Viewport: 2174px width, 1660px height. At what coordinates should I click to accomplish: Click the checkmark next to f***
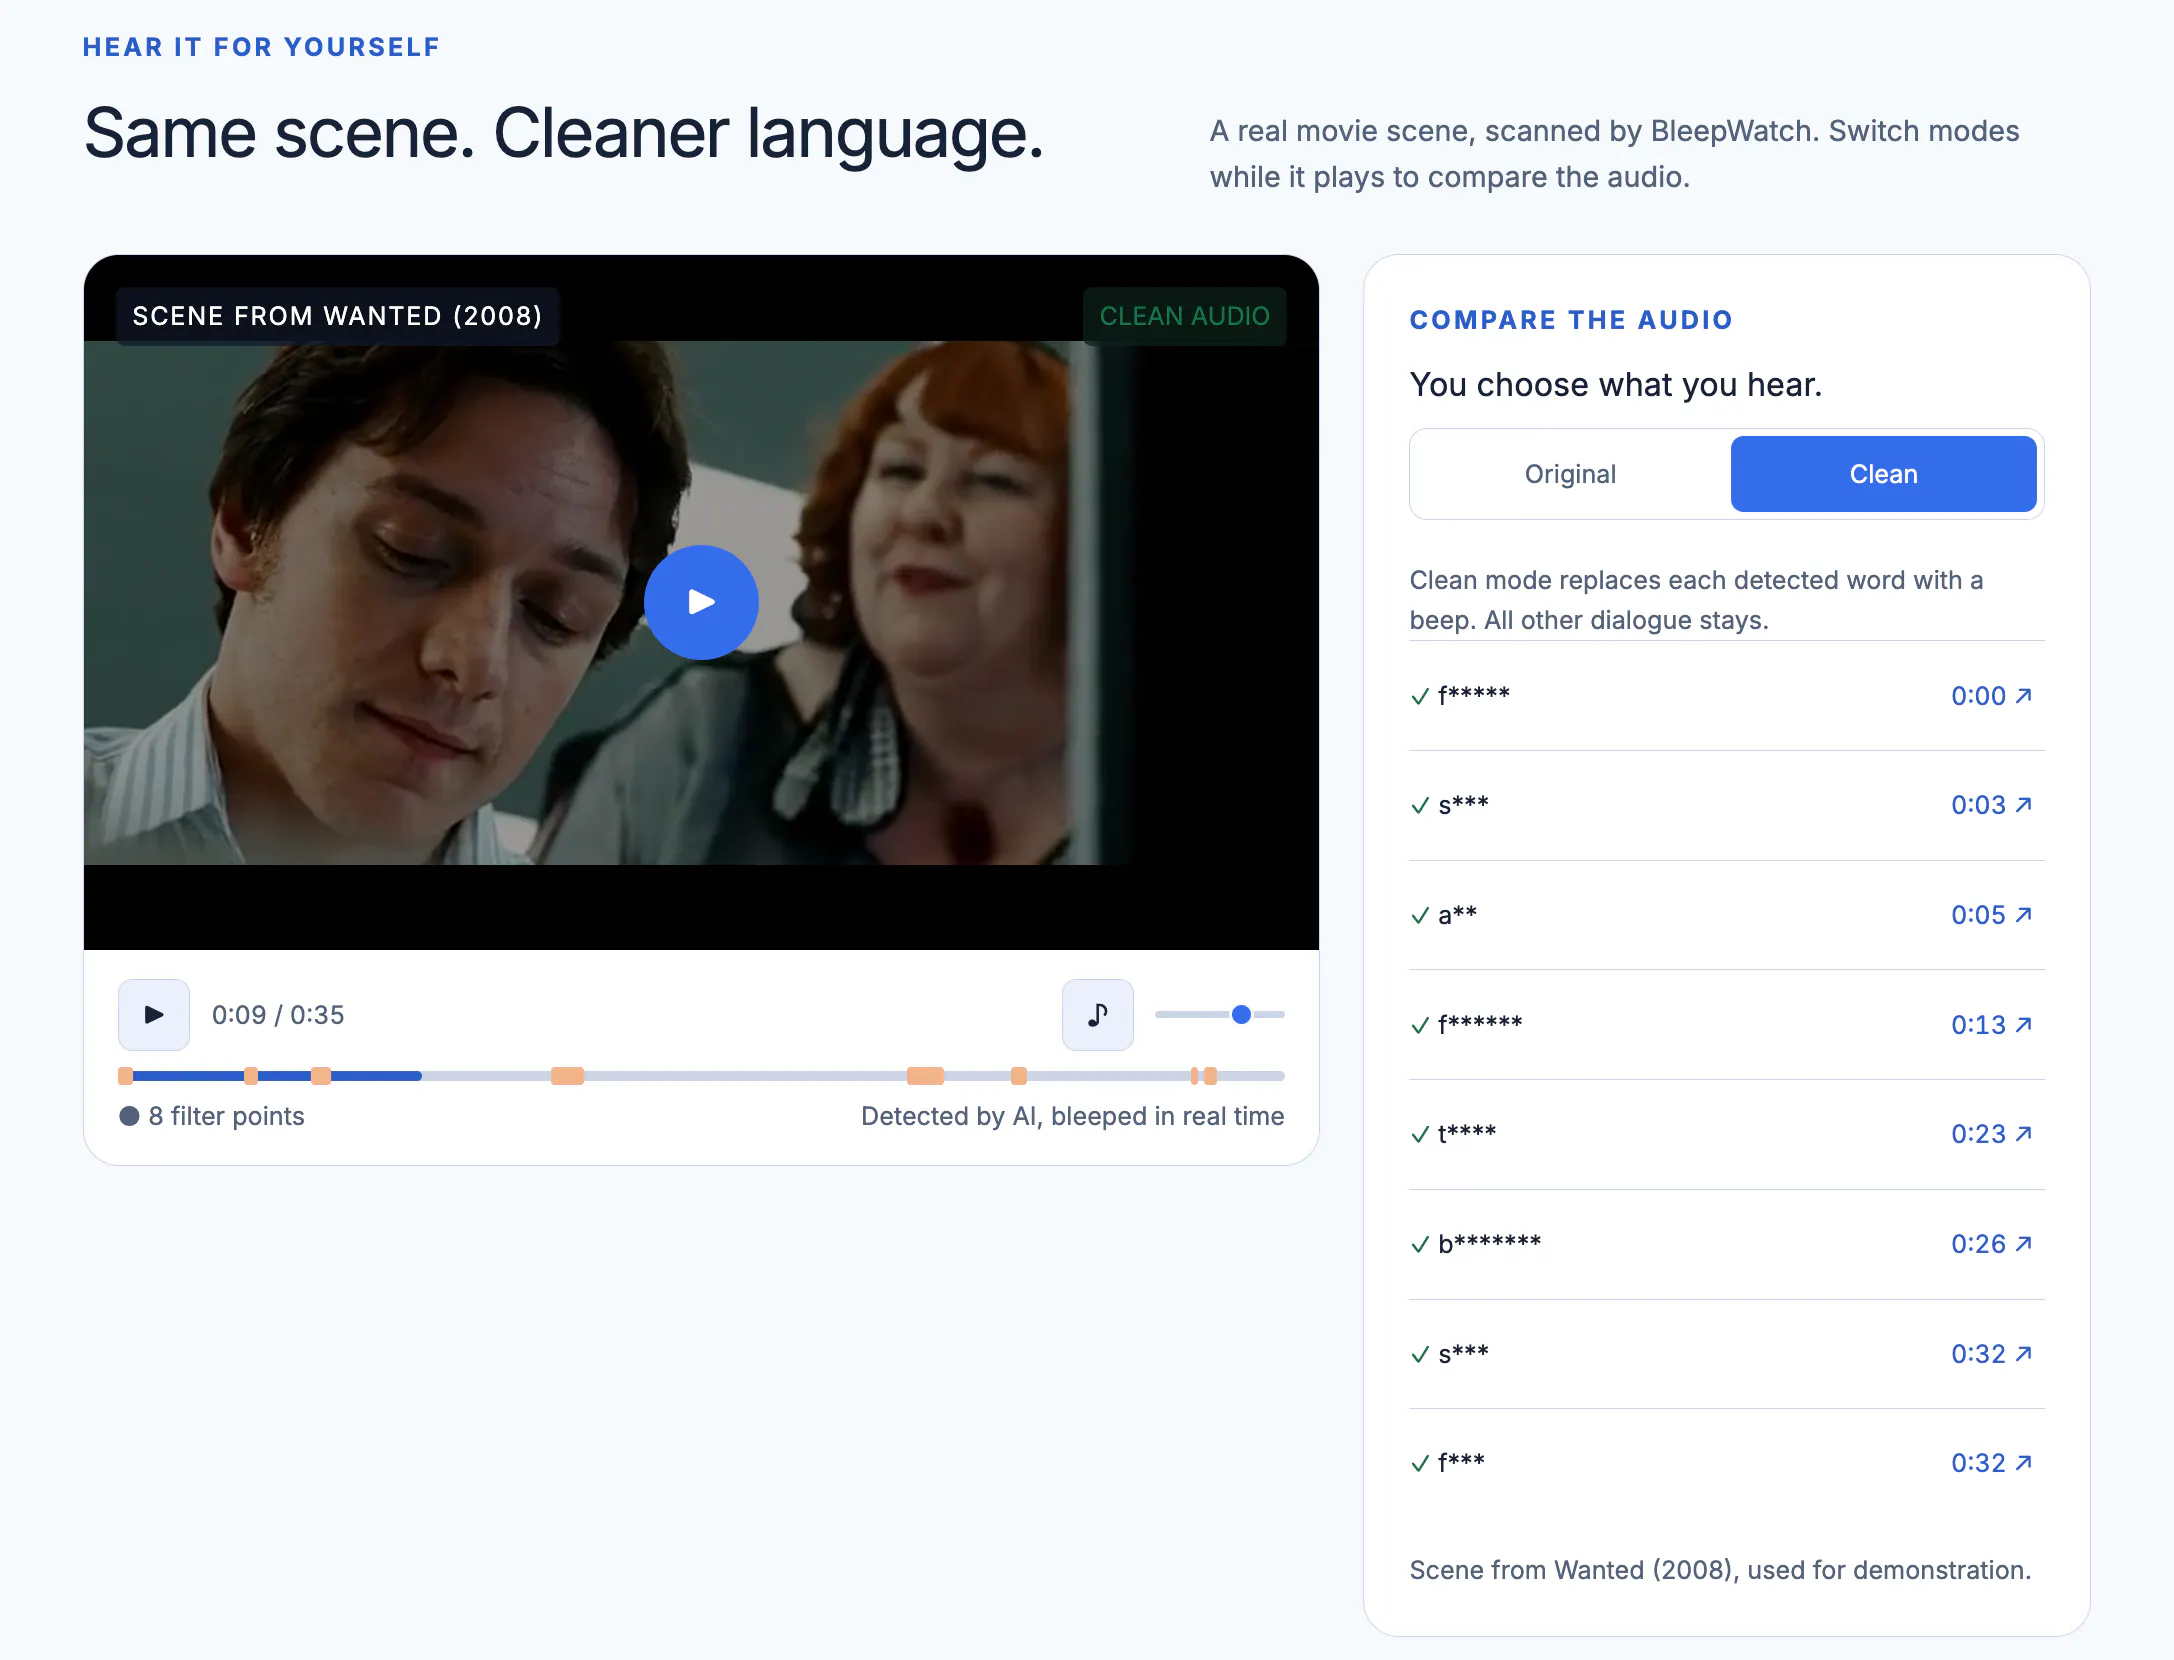(1420, 1463)
